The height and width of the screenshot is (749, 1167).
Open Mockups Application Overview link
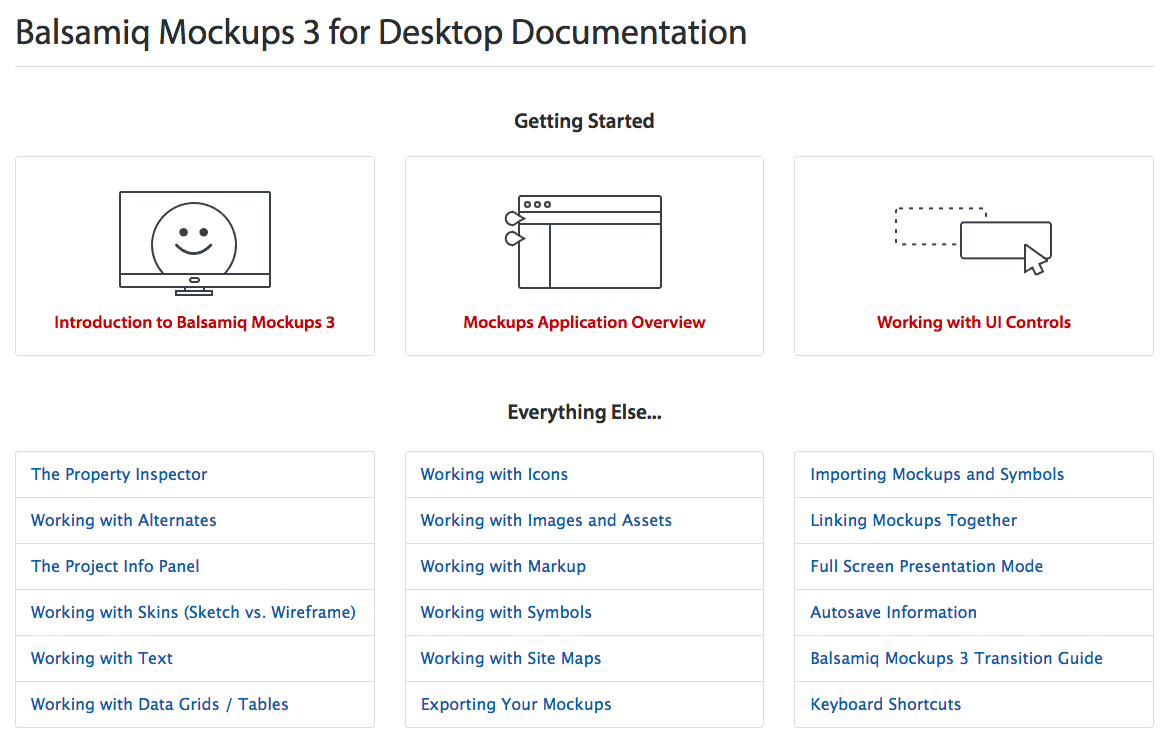pyautogui.click(x=584, y=322)
